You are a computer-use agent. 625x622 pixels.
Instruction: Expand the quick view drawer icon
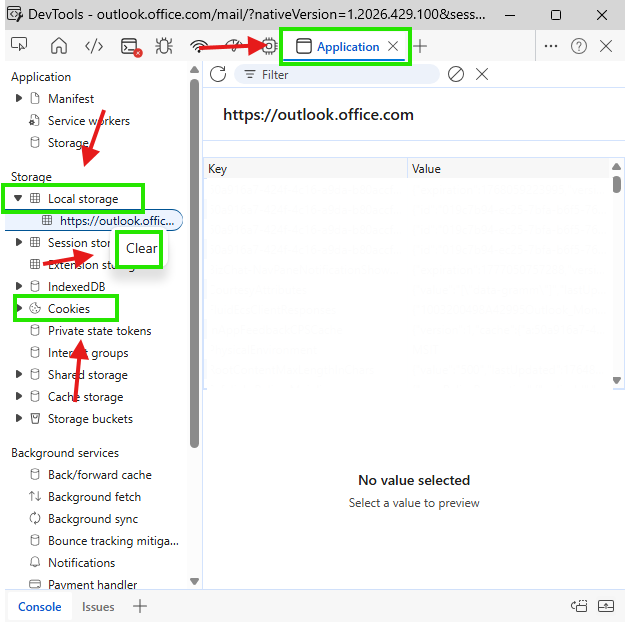point(606,606)
